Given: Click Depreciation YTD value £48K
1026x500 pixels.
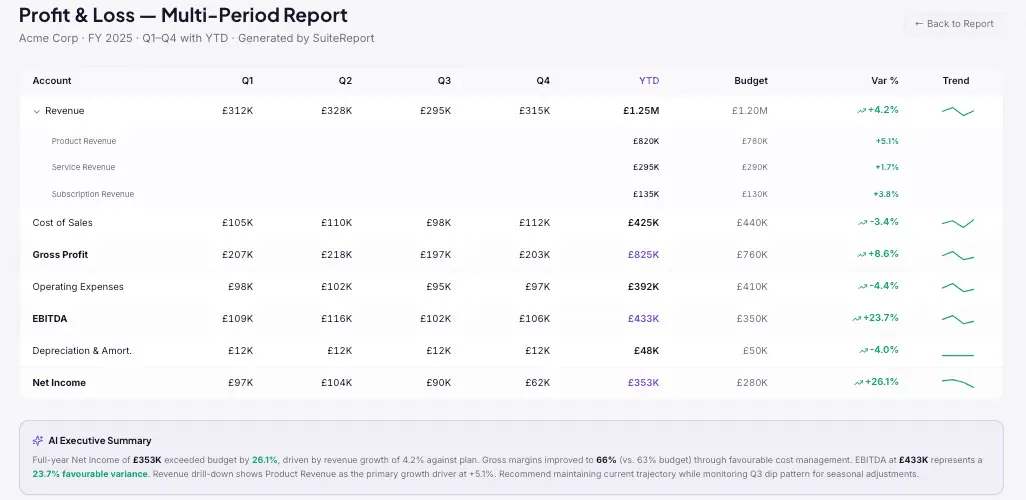Looking at the screenshot, I should click(646, 351).
